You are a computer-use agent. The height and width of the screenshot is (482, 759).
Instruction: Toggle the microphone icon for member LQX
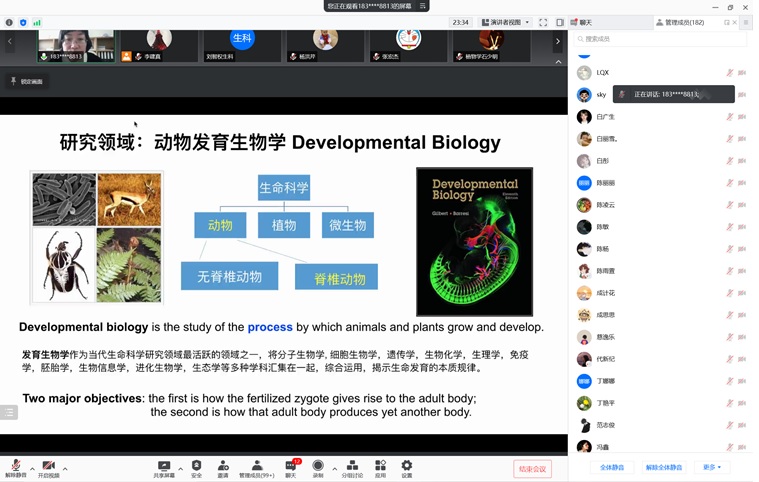click(x=730, y=73)
